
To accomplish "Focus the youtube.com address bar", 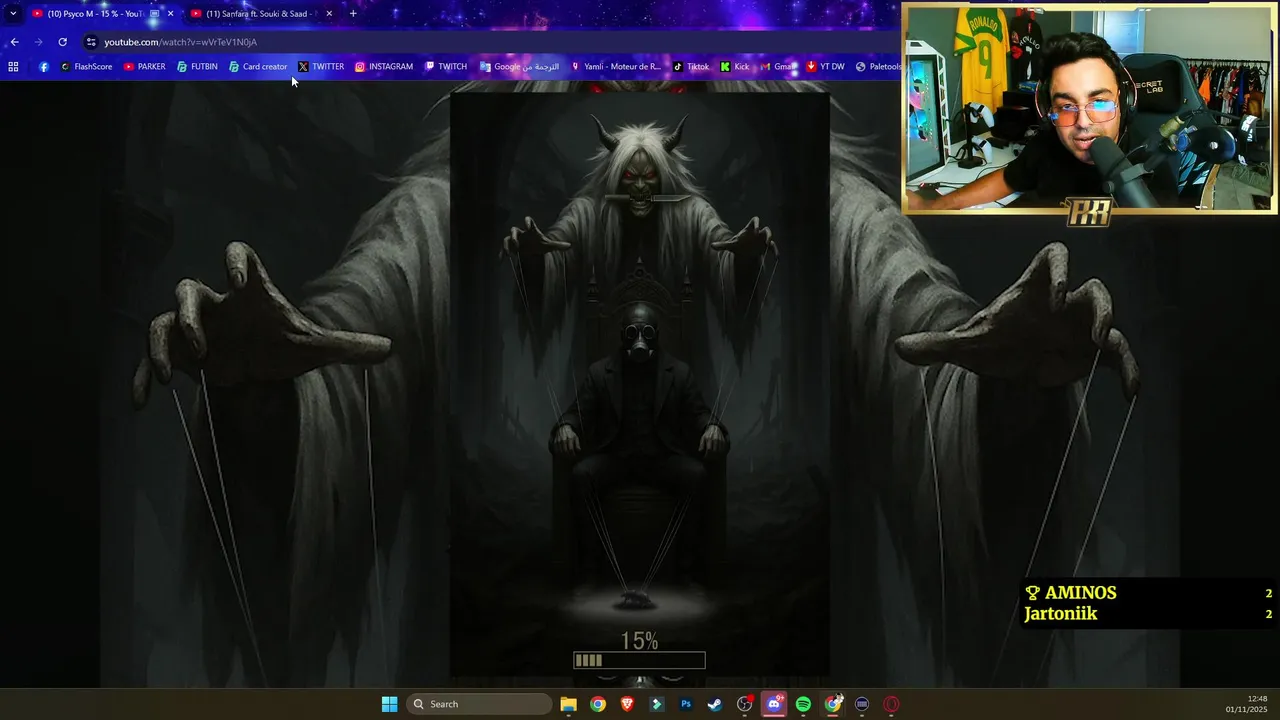I will pyautogui.click(x=490, y=42).
